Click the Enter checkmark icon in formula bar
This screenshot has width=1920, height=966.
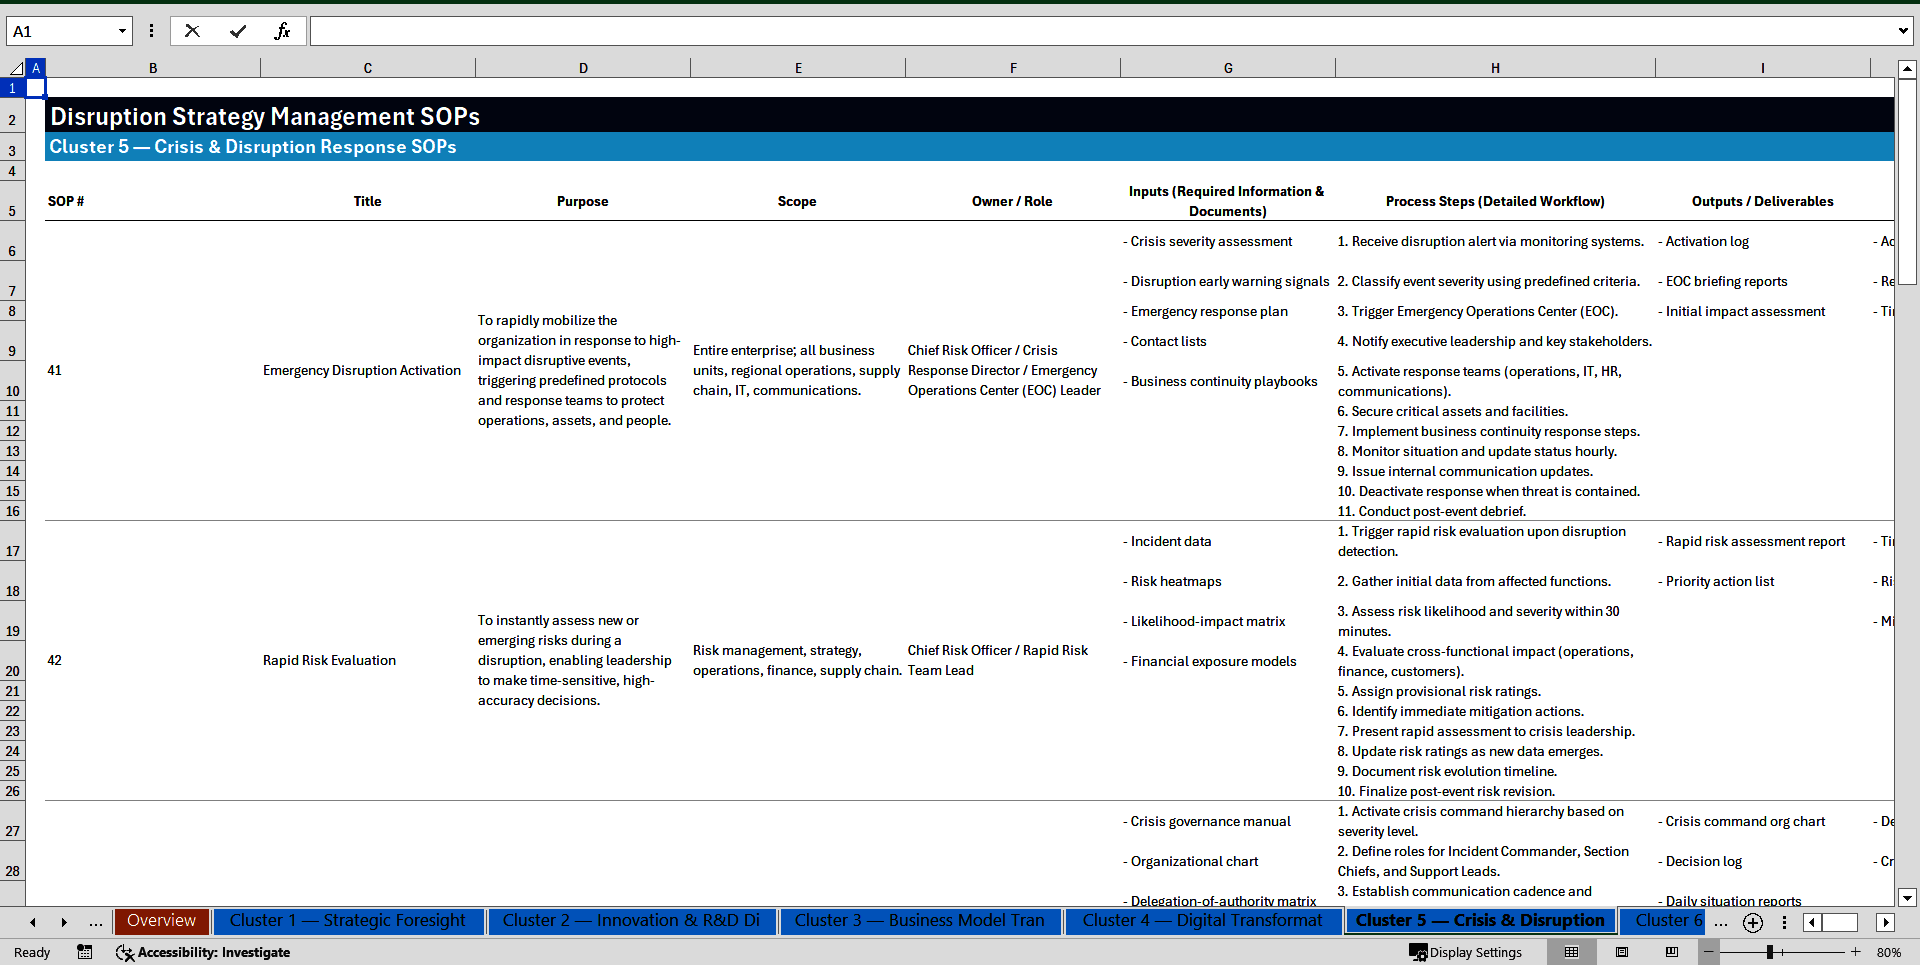pos(238,30)
